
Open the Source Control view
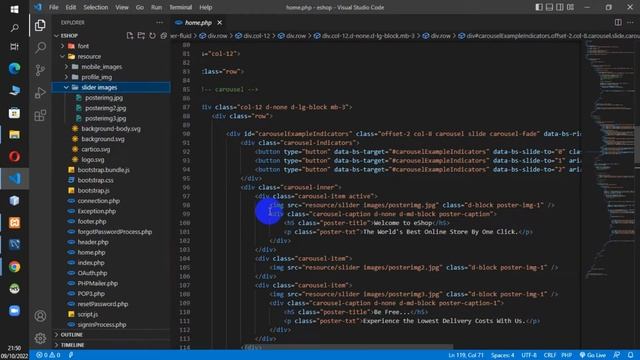click(x=40, y=70)
